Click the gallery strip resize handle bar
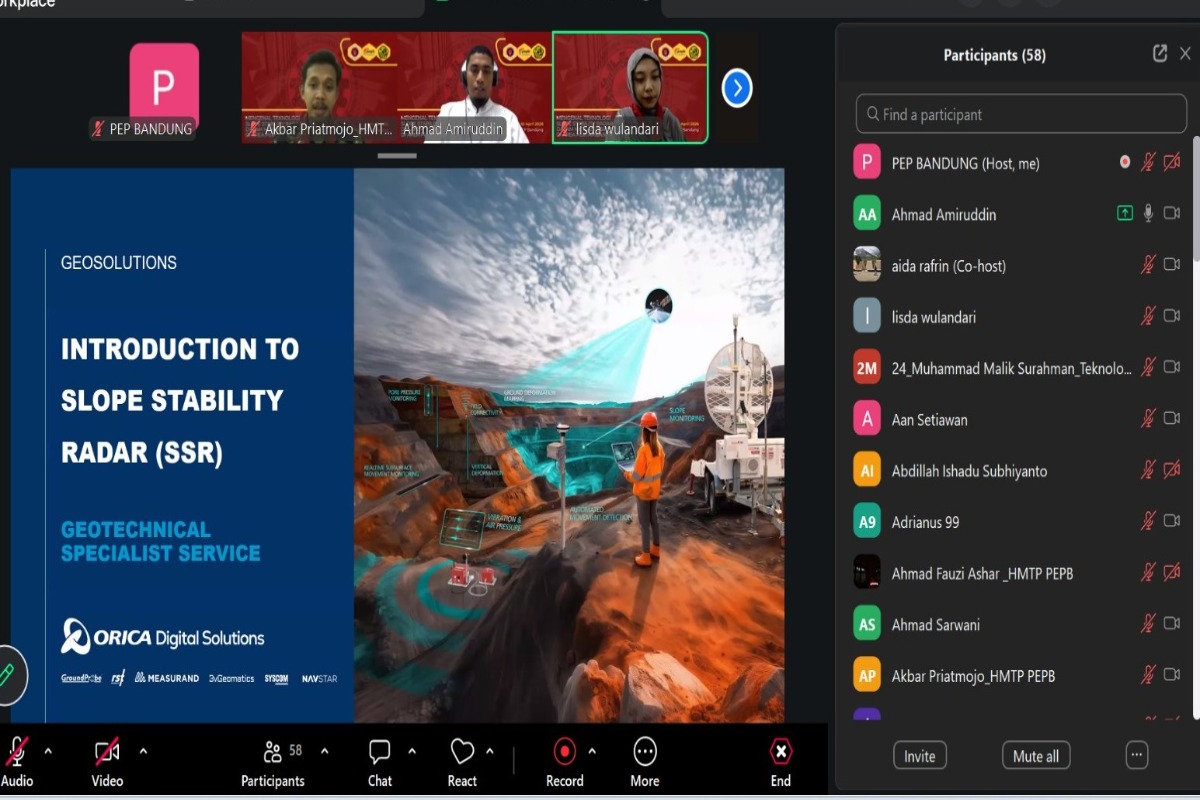The image size is (1200, 800). (397, 156)
